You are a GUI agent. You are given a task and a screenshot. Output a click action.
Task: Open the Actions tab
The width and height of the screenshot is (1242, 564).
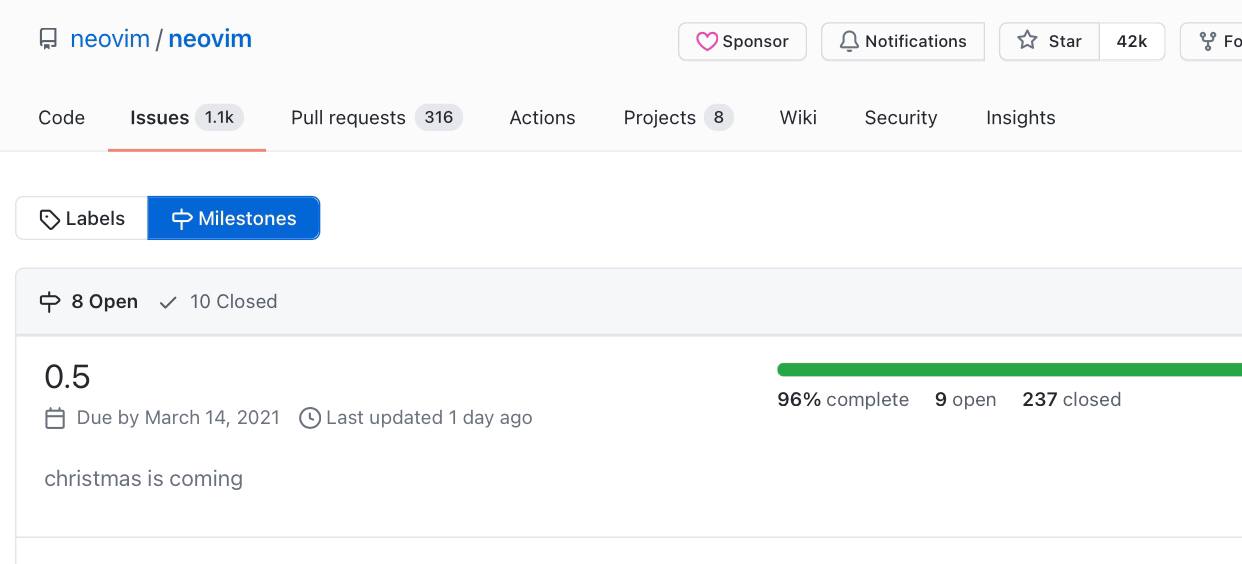542,118
